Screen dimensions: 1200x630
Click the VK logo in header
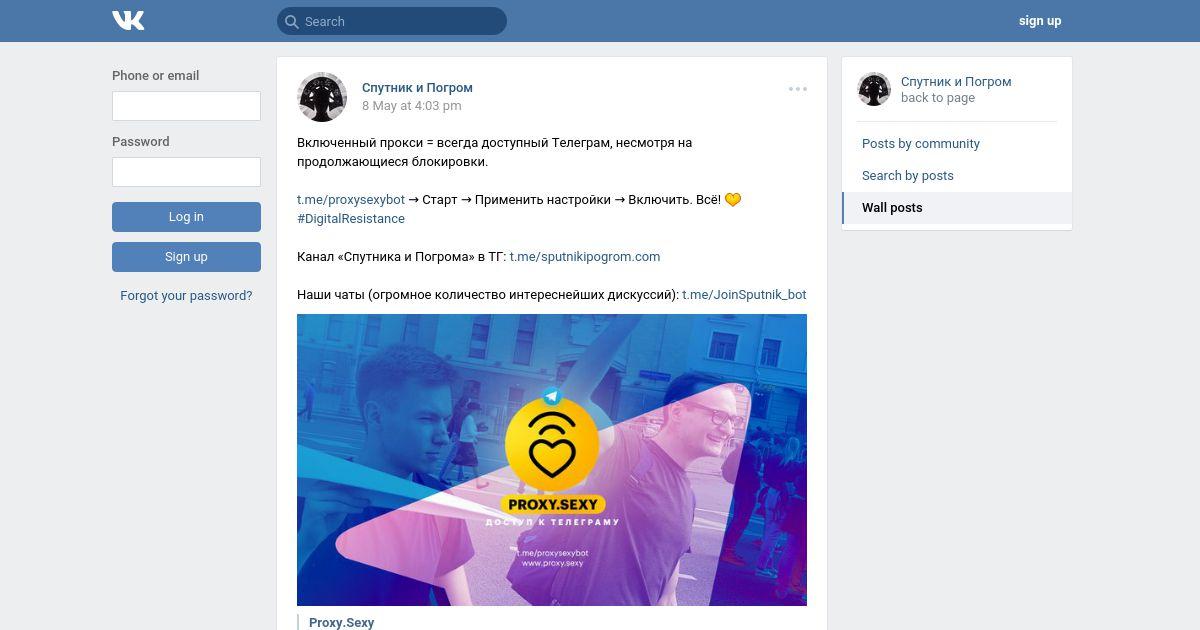pyautogui.click(x=128, y=20)
